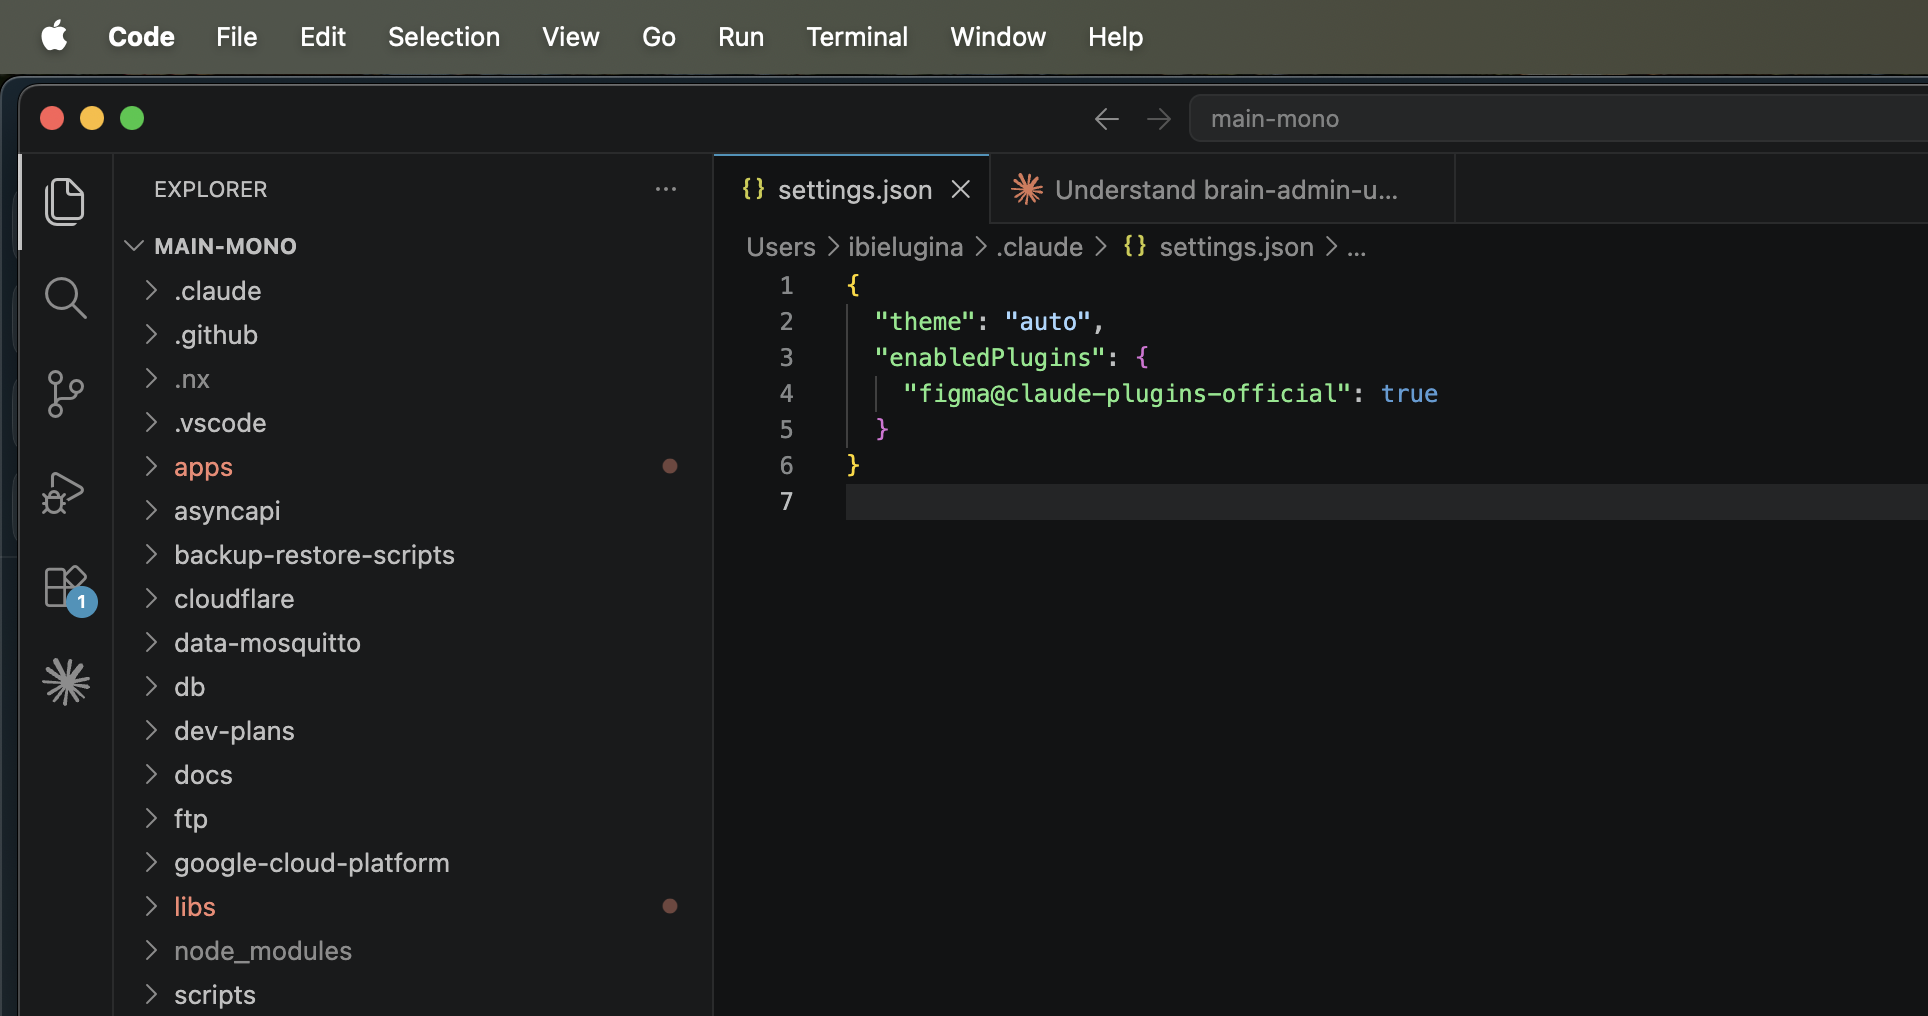Image resolution: width=1928 pixels, height=1016 pixels.
Task: Open the Terminal menu
Action: coord(857,37)
